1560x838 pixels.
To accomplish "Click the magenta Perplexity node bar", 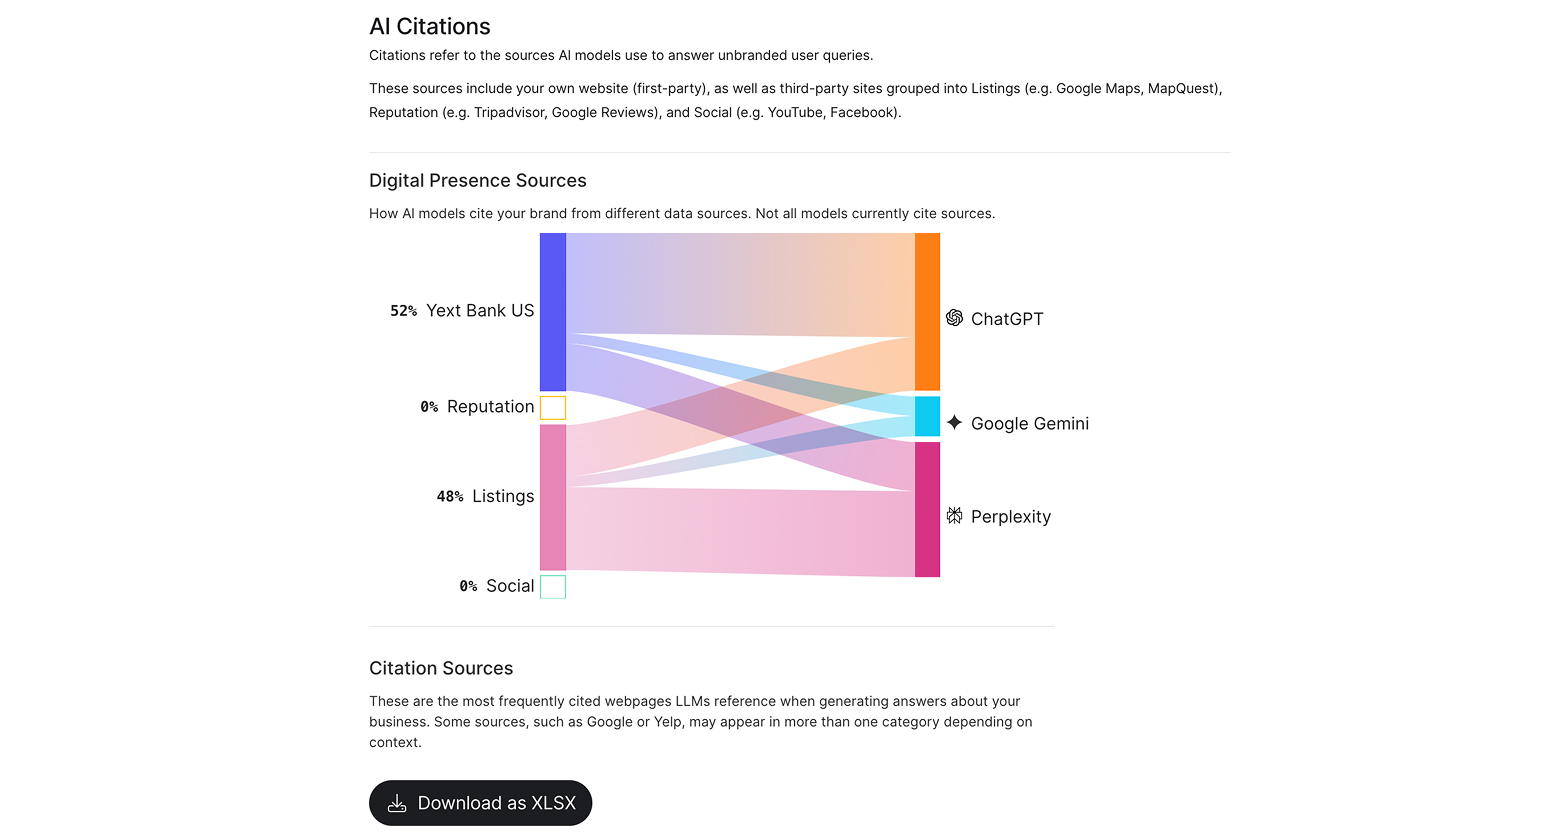I will (x=927, y=509).
